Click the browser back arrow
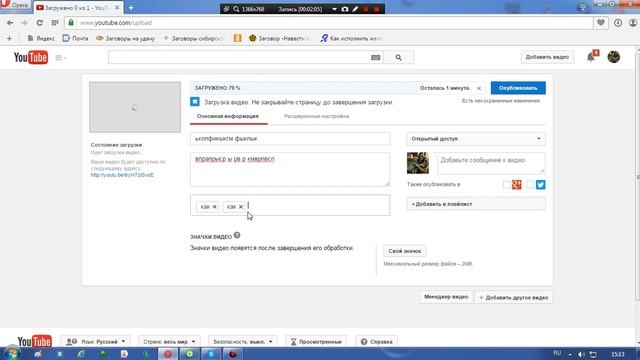This screenshot has width=640, height=360. 10,23
